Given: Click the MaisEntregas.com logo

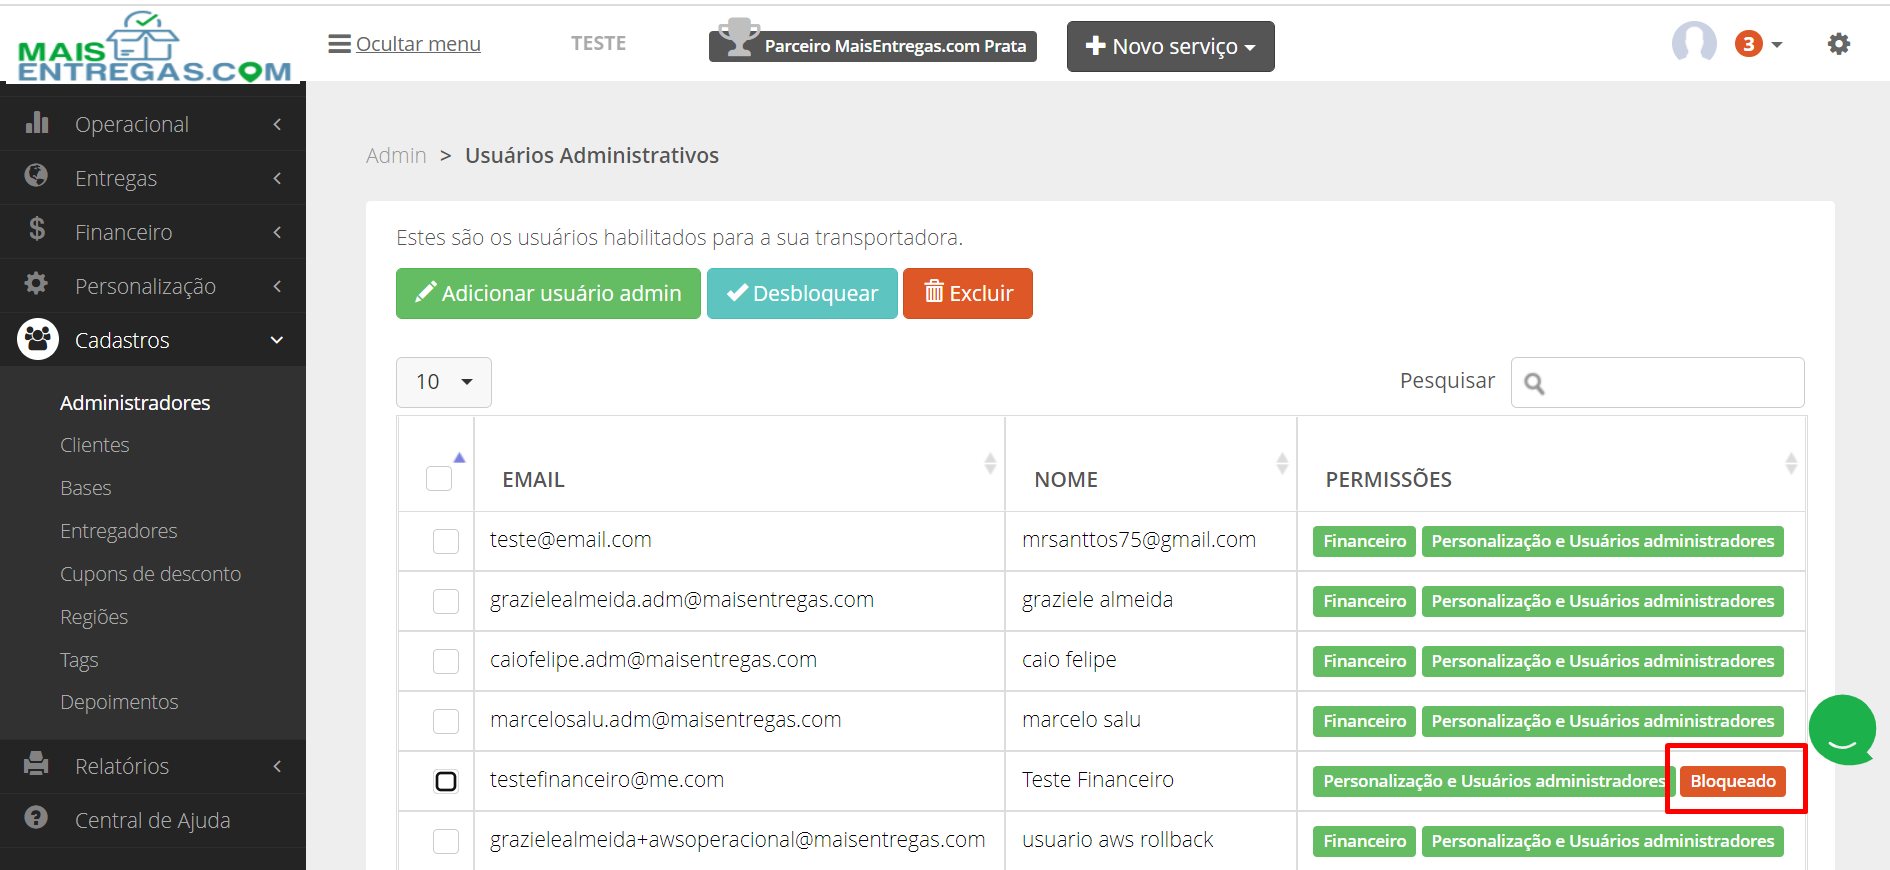Looking at the screenshot, I should [154, 47].
